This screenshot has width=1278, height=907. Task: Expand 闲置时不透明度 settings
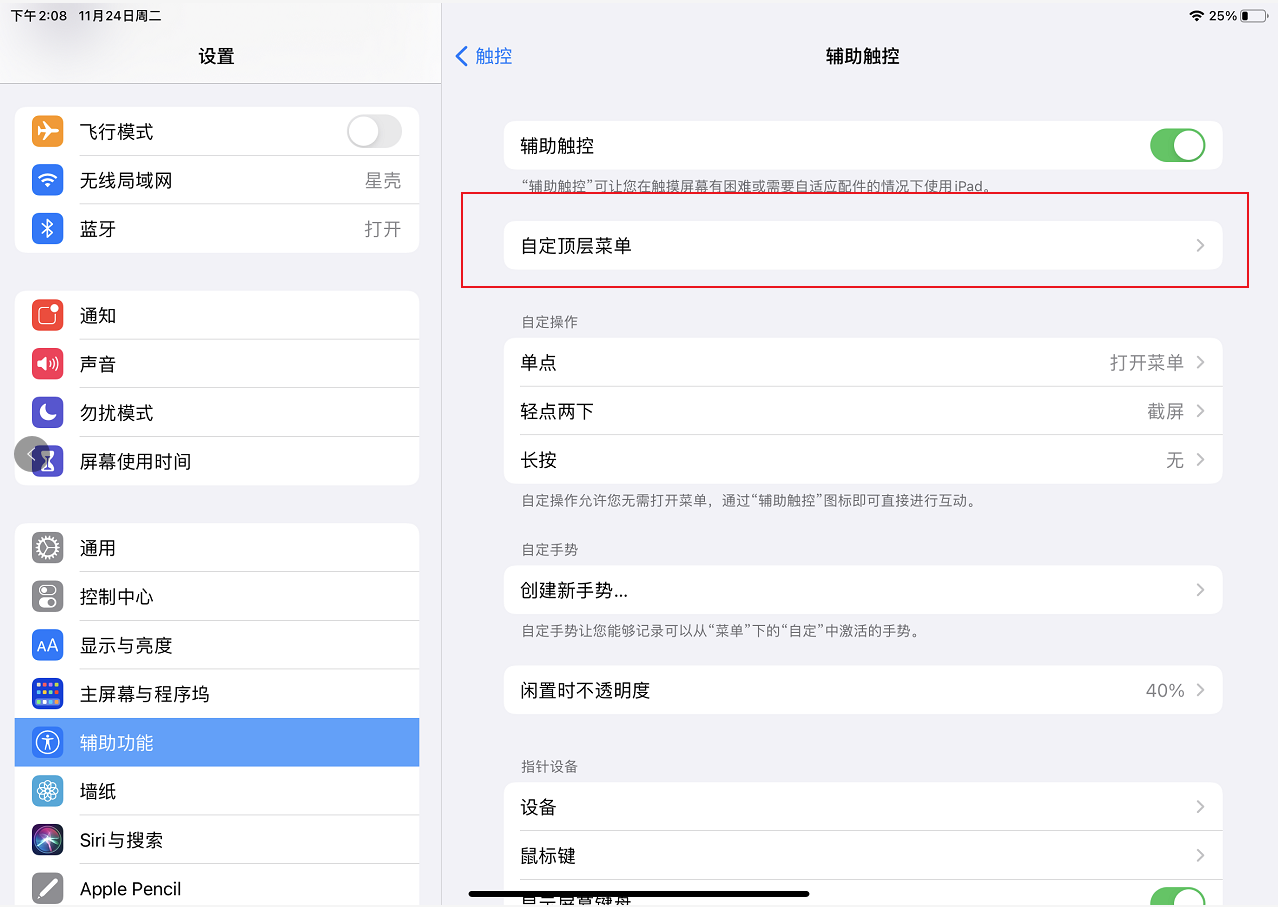862,689
